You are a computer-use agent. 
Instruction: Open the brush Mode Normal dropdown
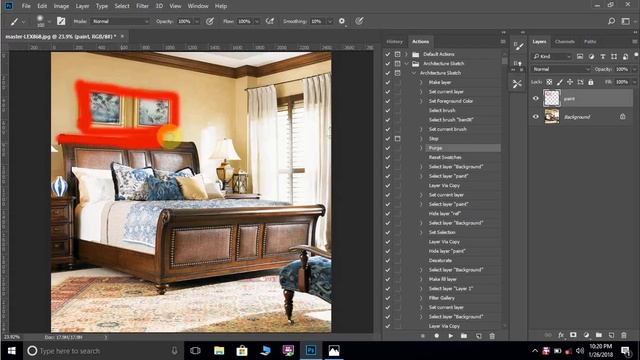pyautogui.click(x=120, y=21)
